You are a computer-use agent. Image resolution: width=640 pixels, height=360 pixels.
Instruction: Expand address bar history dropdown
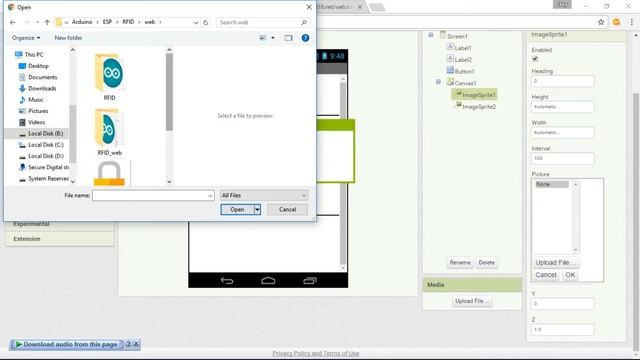pos(196,22)
